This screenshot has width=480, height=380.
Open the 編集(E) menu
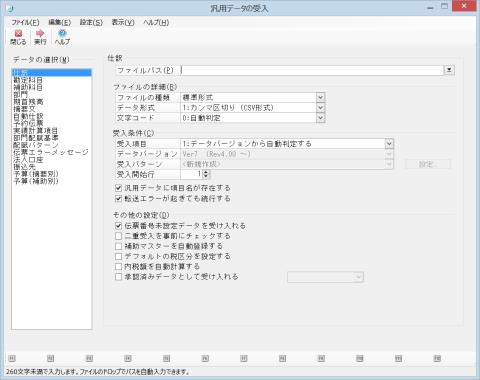coord(60,22)
